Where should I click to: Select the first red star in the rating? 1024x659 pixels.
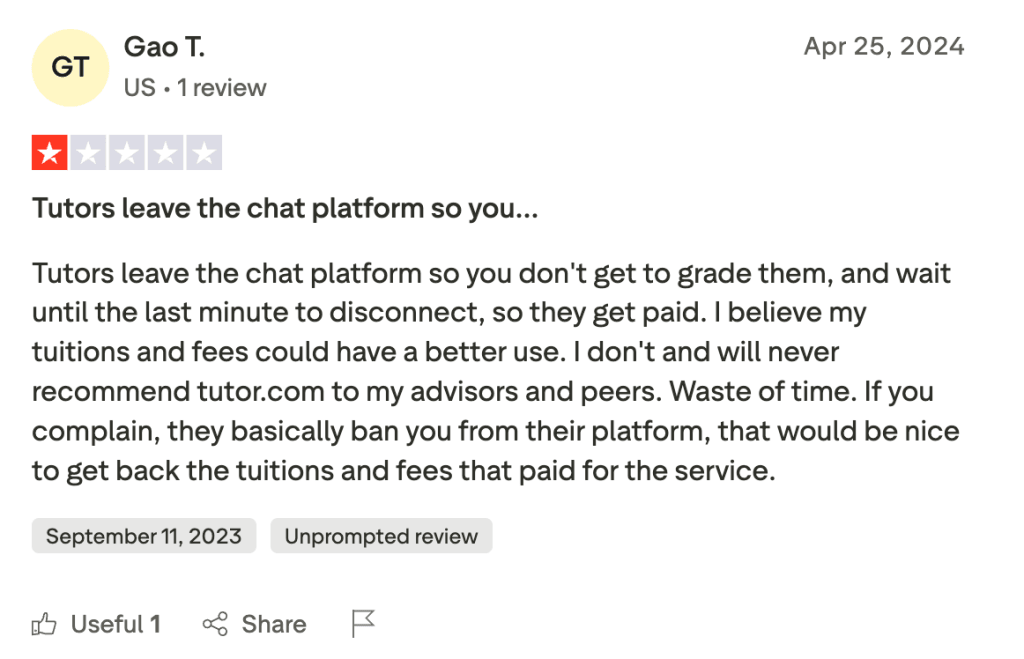[50, 152]
